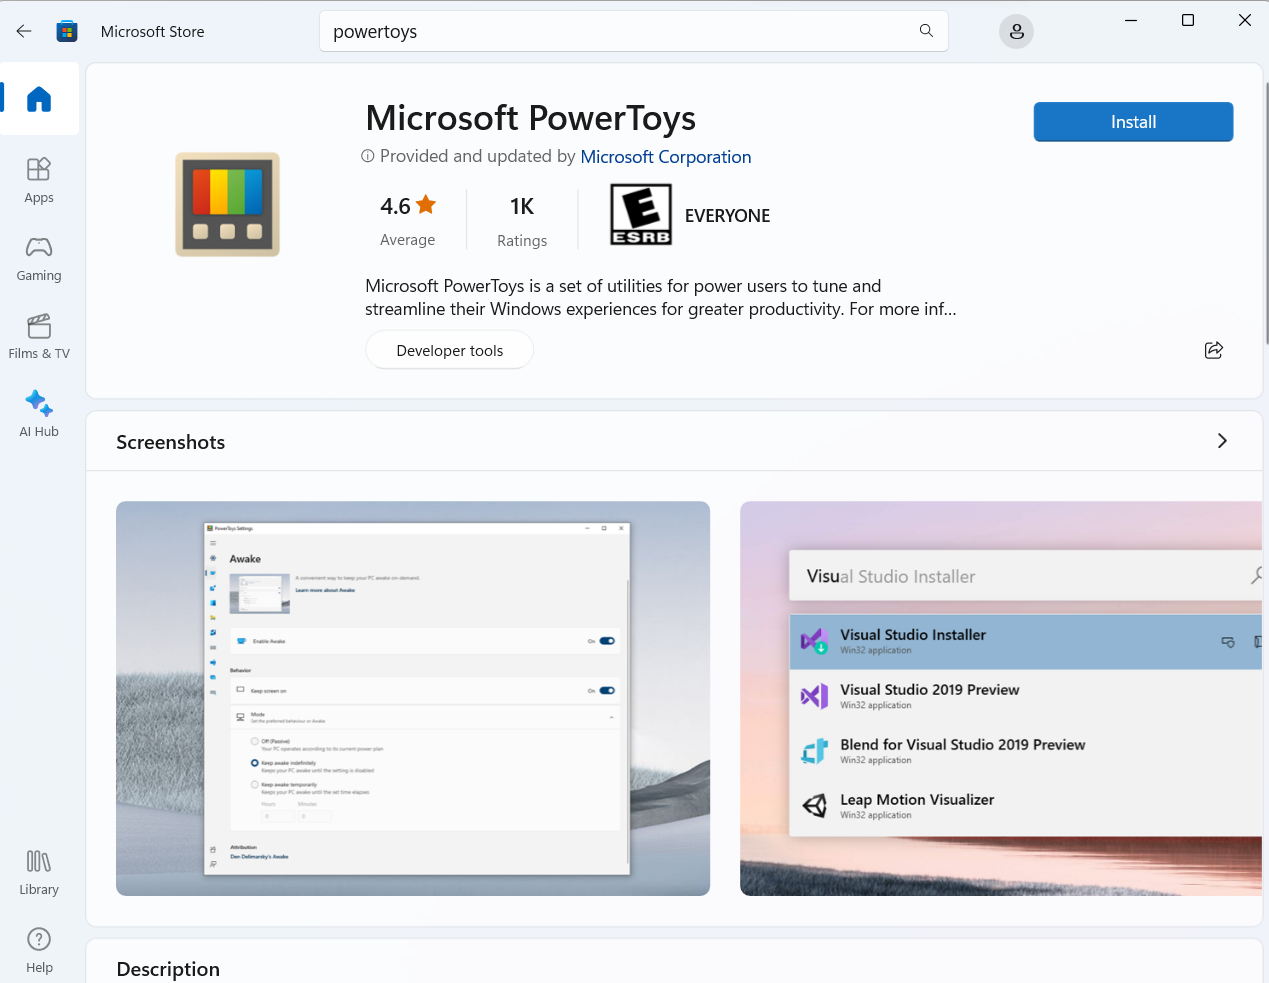Open the Apps section icon
Viewport: 1269px width, 983px height.
(x=39, y=170)
